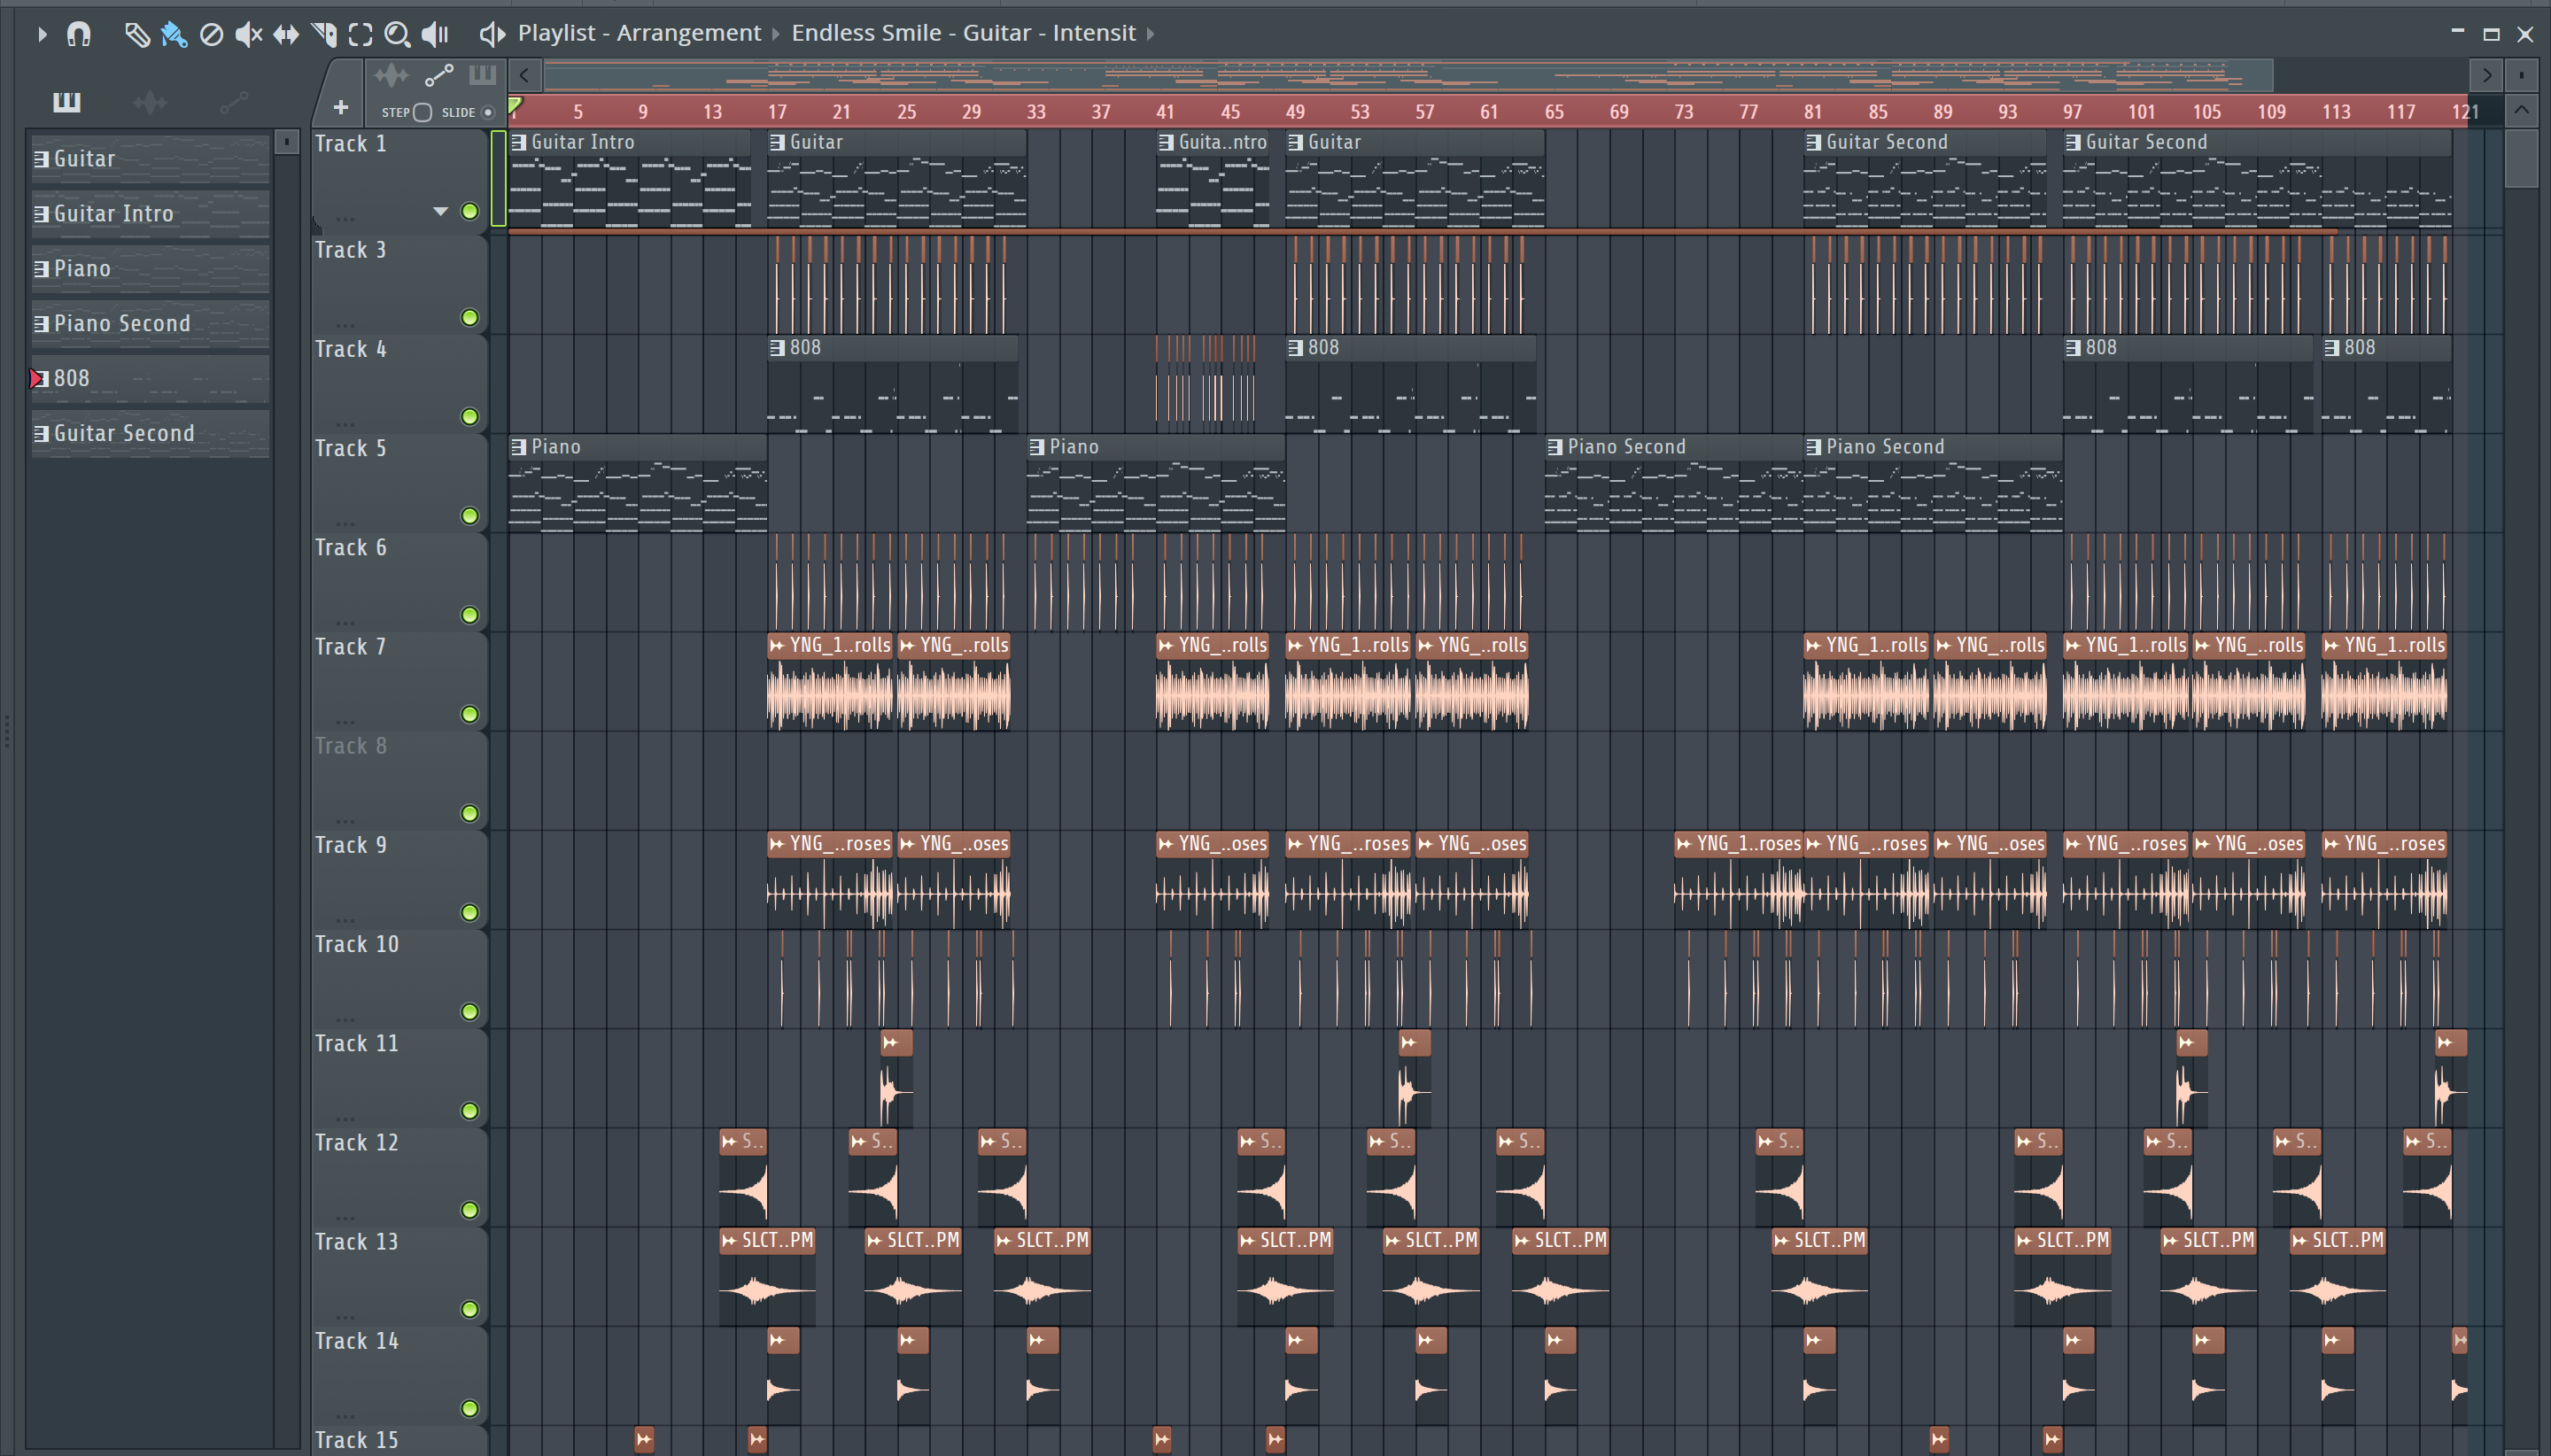Mute Track 5 with its green light
Screen dimensions: 2551x1456
[469, 516]
